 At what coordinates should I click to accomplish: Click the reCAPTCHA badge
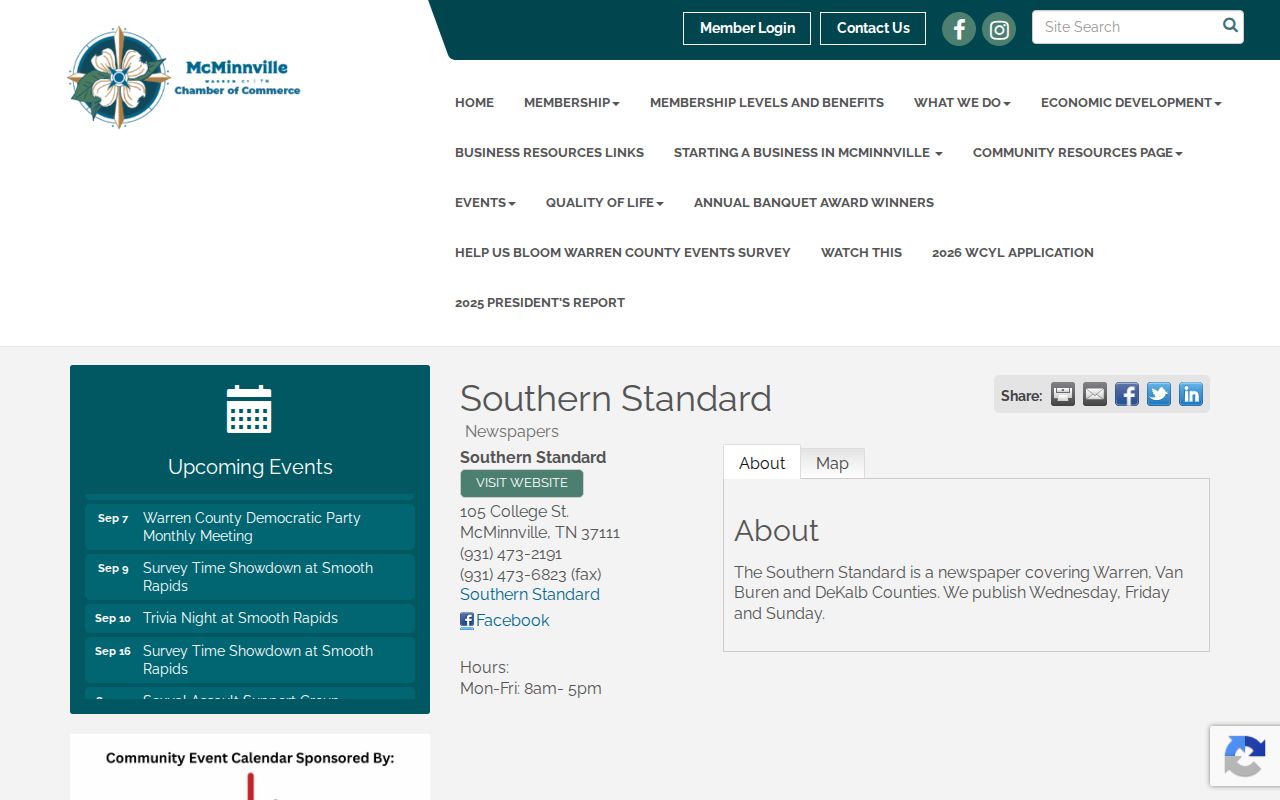1244,755
